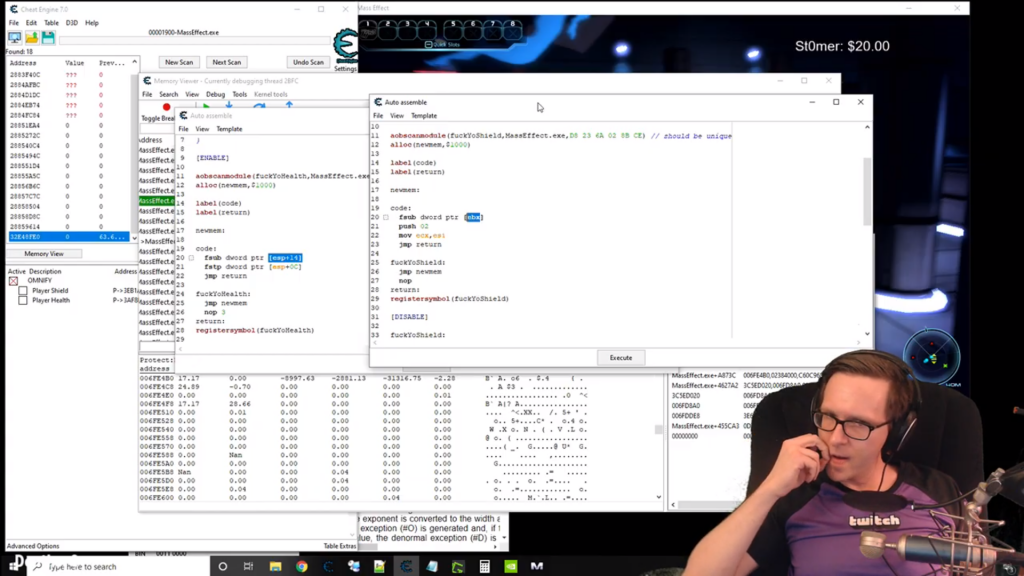
Task: Open the Kernel tools menu in Memory Viewer
Action: (270, 94)
